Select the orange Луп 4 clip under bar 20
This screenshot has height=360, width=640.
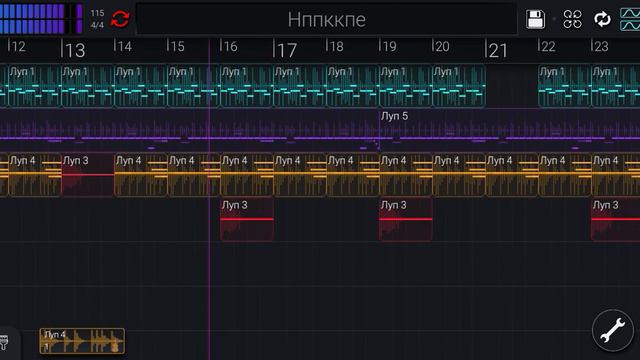[459, 175]
